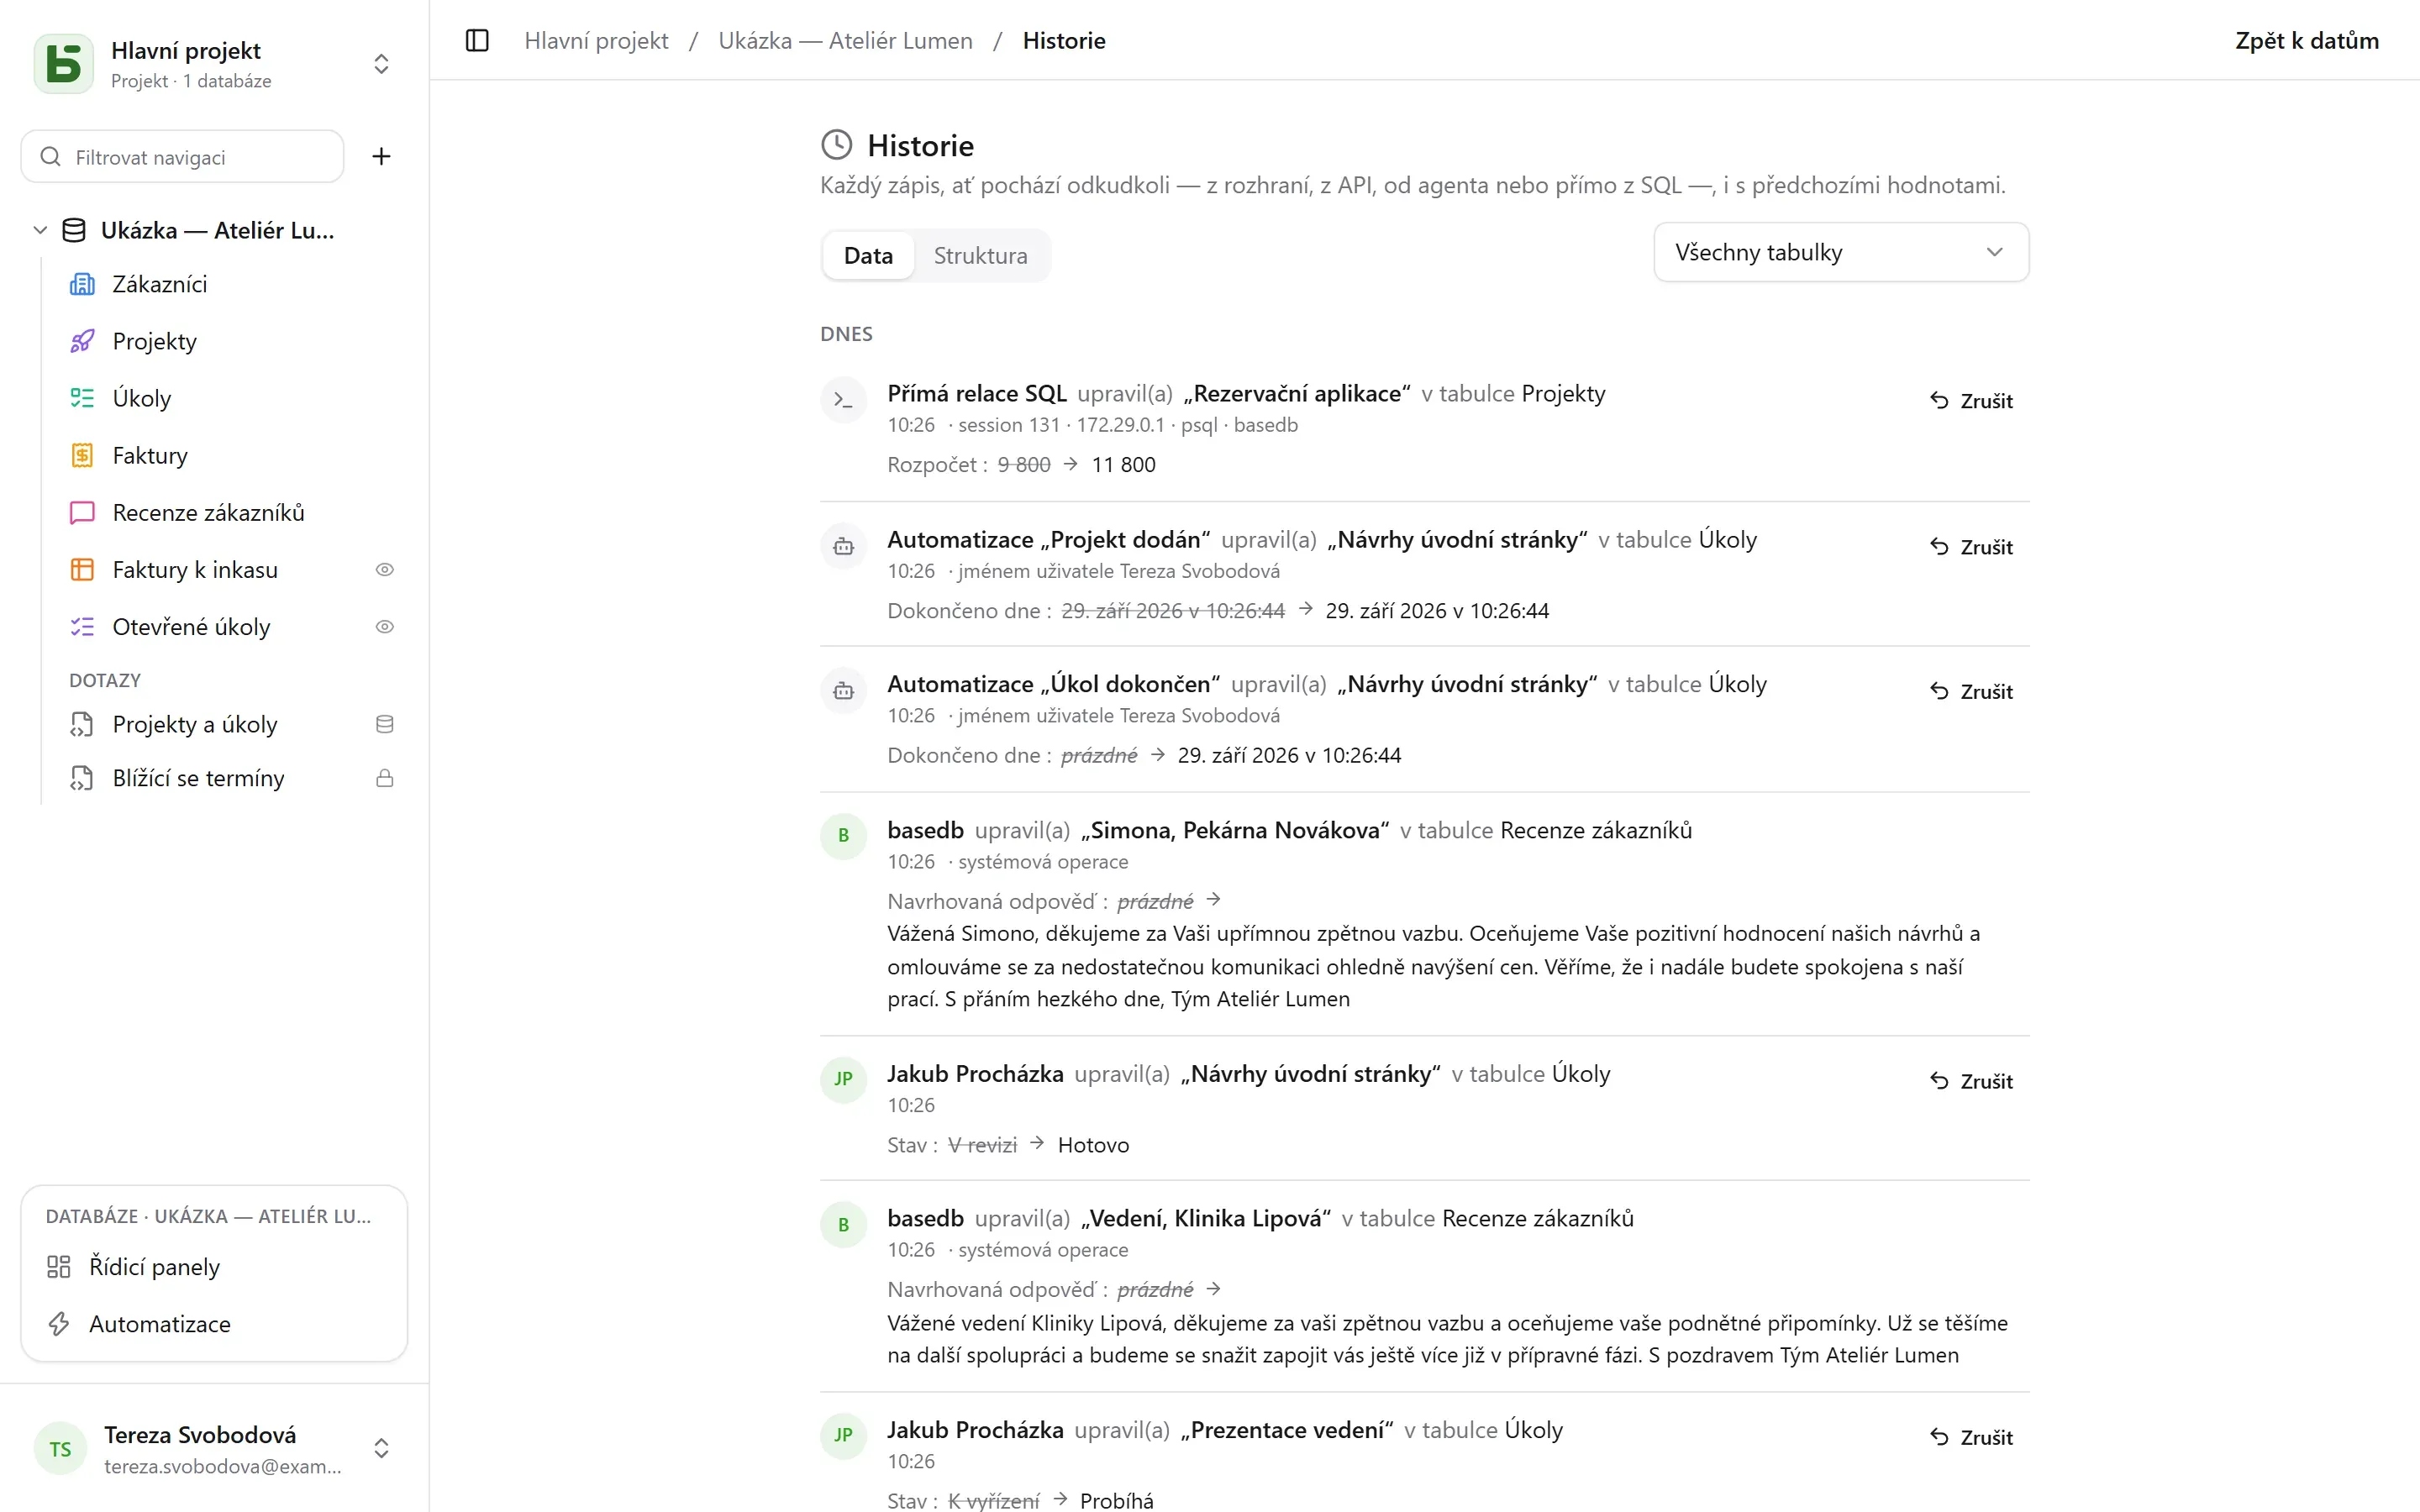2420x1512 pixels.
Task: Toggle eye icon next to Otevřené úkoly
Action: tap(385, 627)
